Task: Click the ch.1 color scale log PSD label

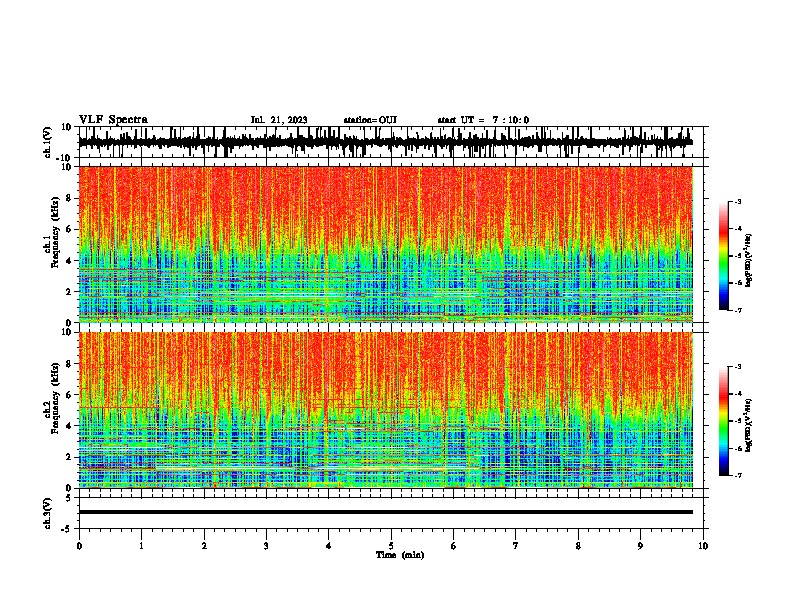Action: pos(749,261)
